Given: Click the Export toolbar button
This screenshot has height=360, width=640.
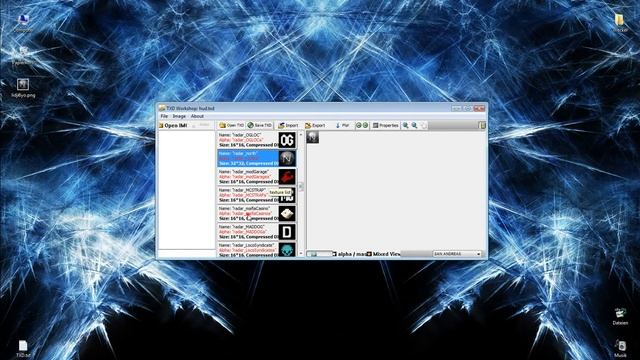Looking at the screenshot, I should point(315,125).
